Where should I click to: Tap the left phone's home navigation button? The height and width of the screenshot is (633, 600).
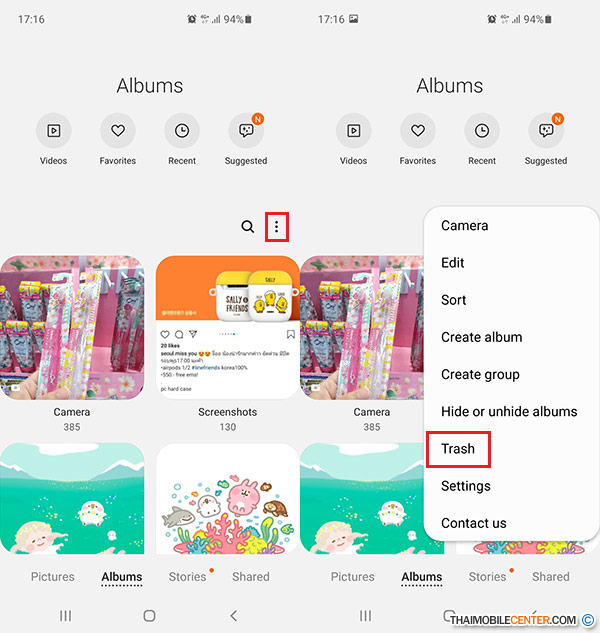pos(149,616)
